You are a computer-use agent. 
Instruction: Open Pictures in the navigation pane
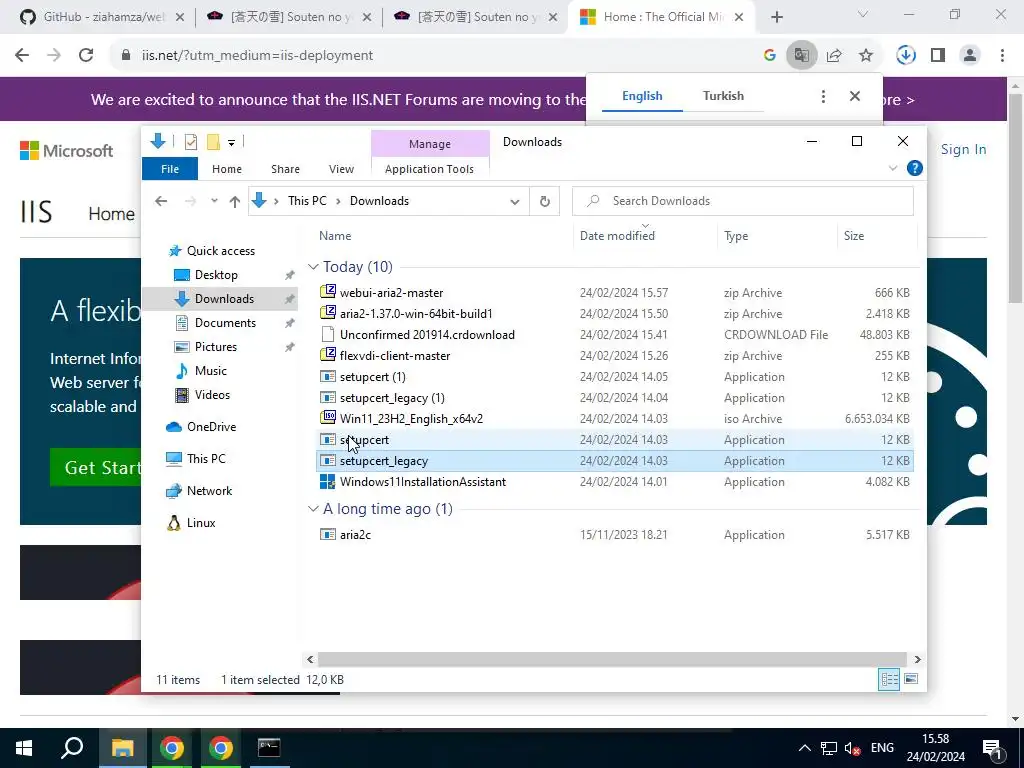coord(216,347)
